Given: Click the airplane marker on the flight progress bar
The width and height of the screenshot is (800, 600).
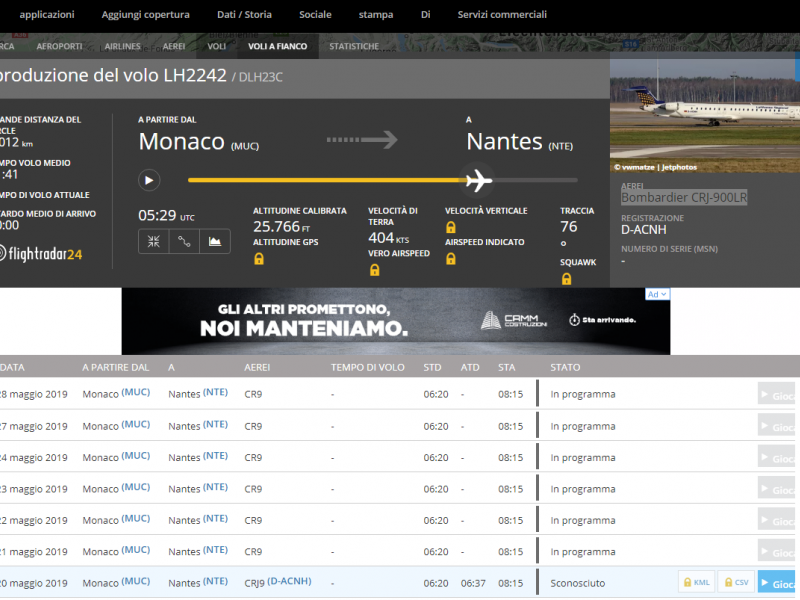Looking at the screenshot, I should 479,180.
